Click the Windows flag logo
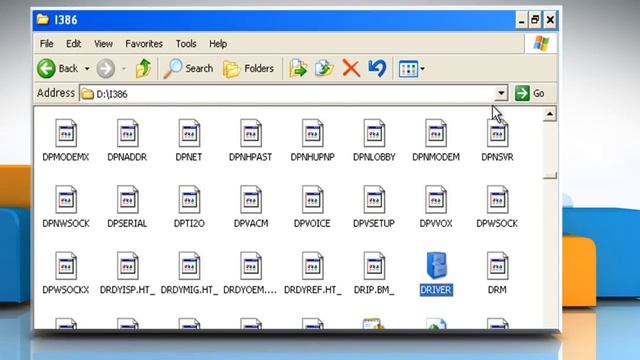Screen dimensions: 640x360 pos(541,43)
